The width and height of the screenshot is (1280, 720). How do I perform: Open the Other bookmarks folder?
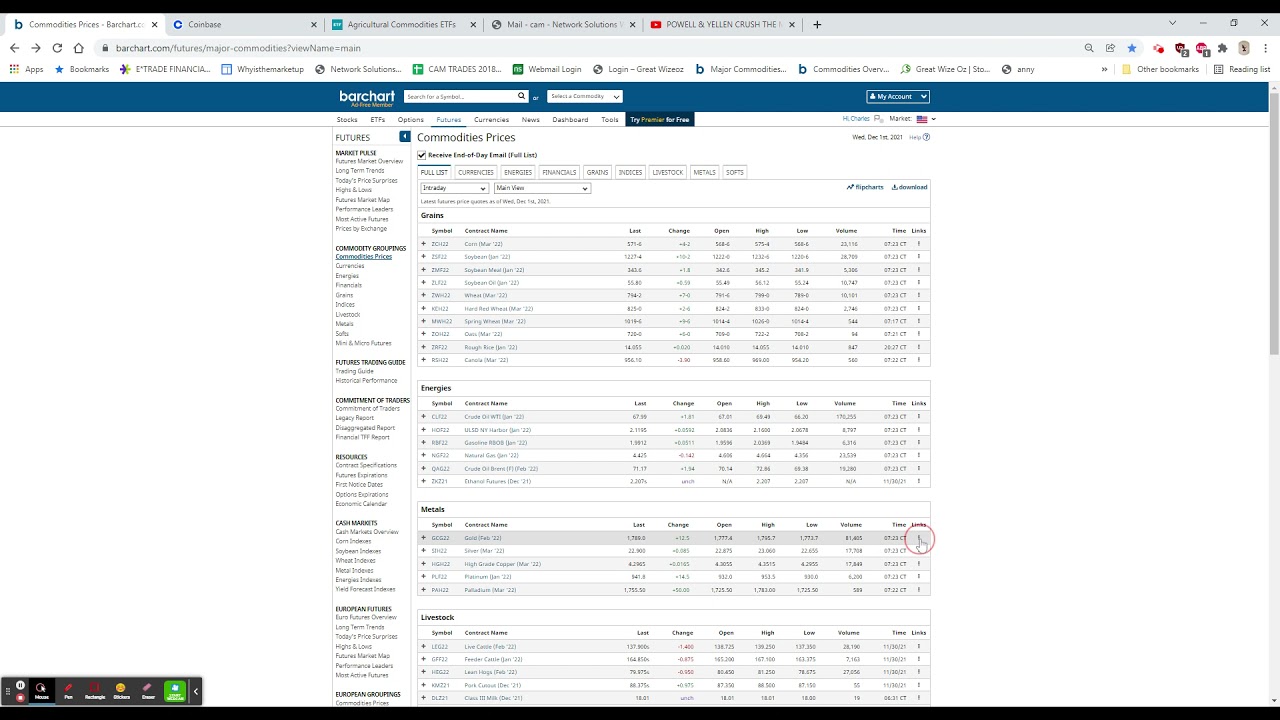coord(1161,69)
